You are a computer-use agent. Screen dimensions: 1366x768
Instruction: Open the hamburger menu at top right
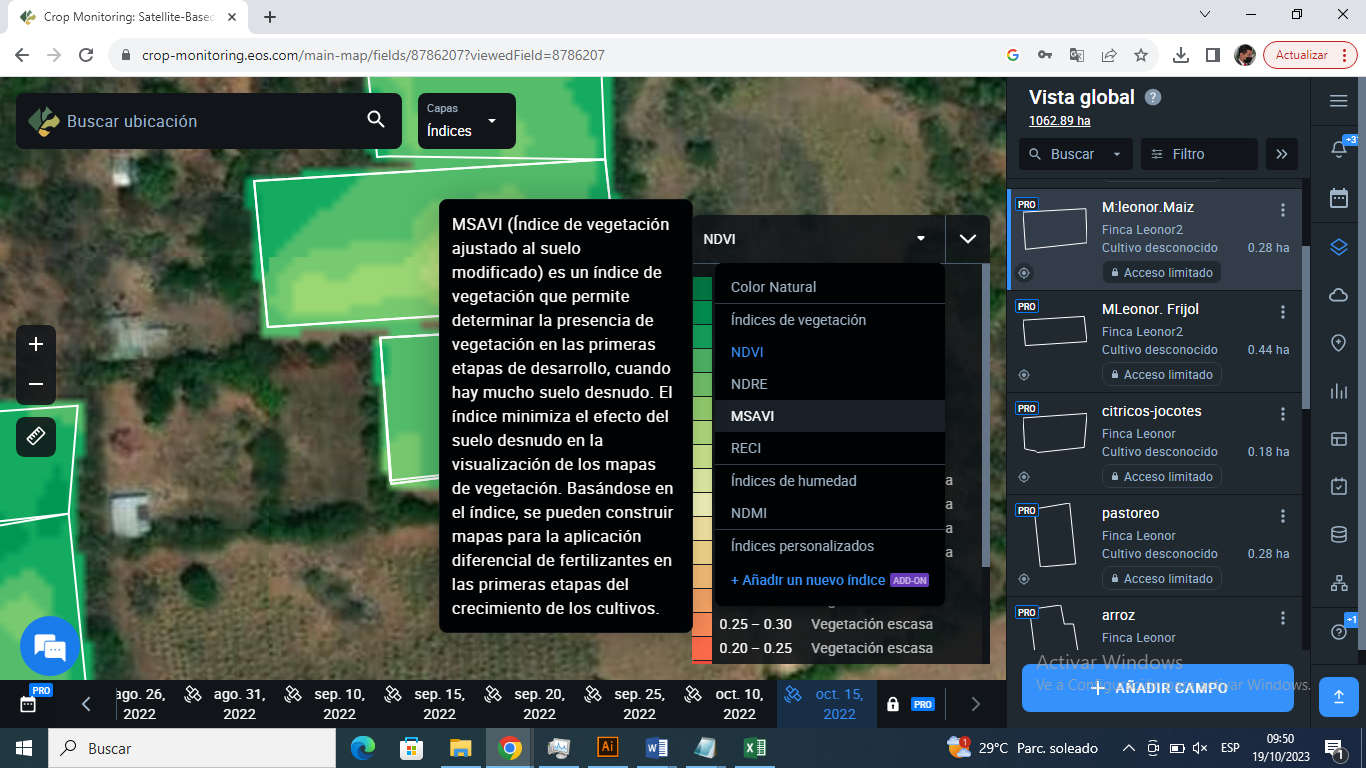(1338, 100)
